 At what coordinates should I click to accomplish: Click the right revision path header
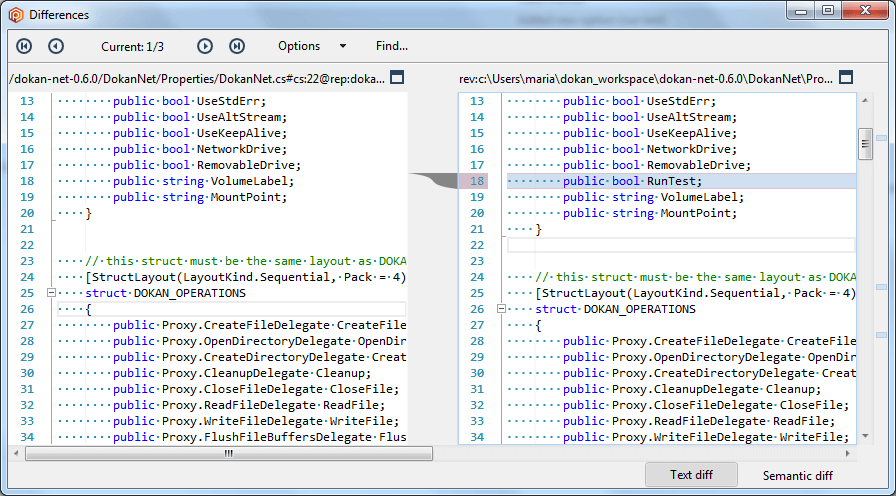646,78
